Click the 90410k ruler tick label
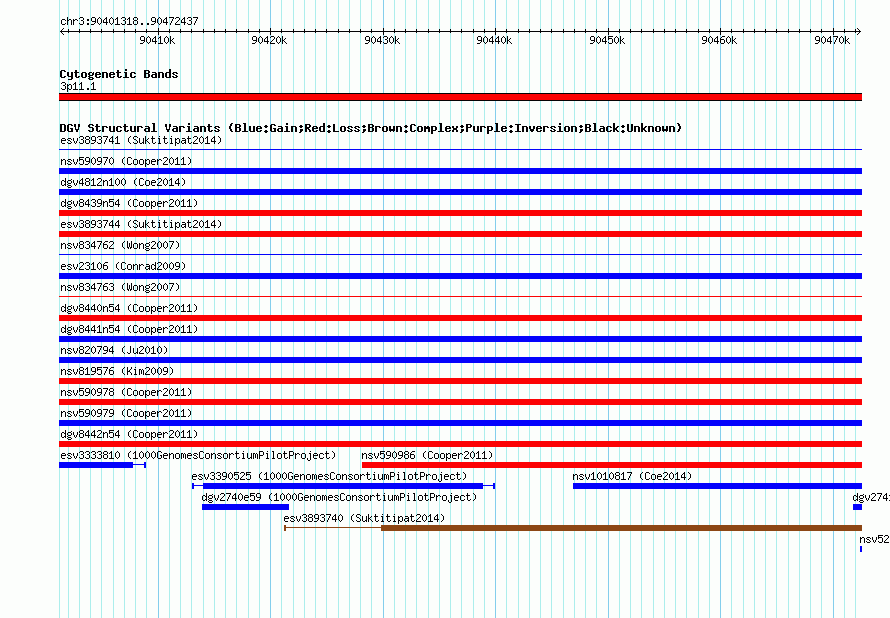Viewport: 890px width, 618px height. click(157, 40)
